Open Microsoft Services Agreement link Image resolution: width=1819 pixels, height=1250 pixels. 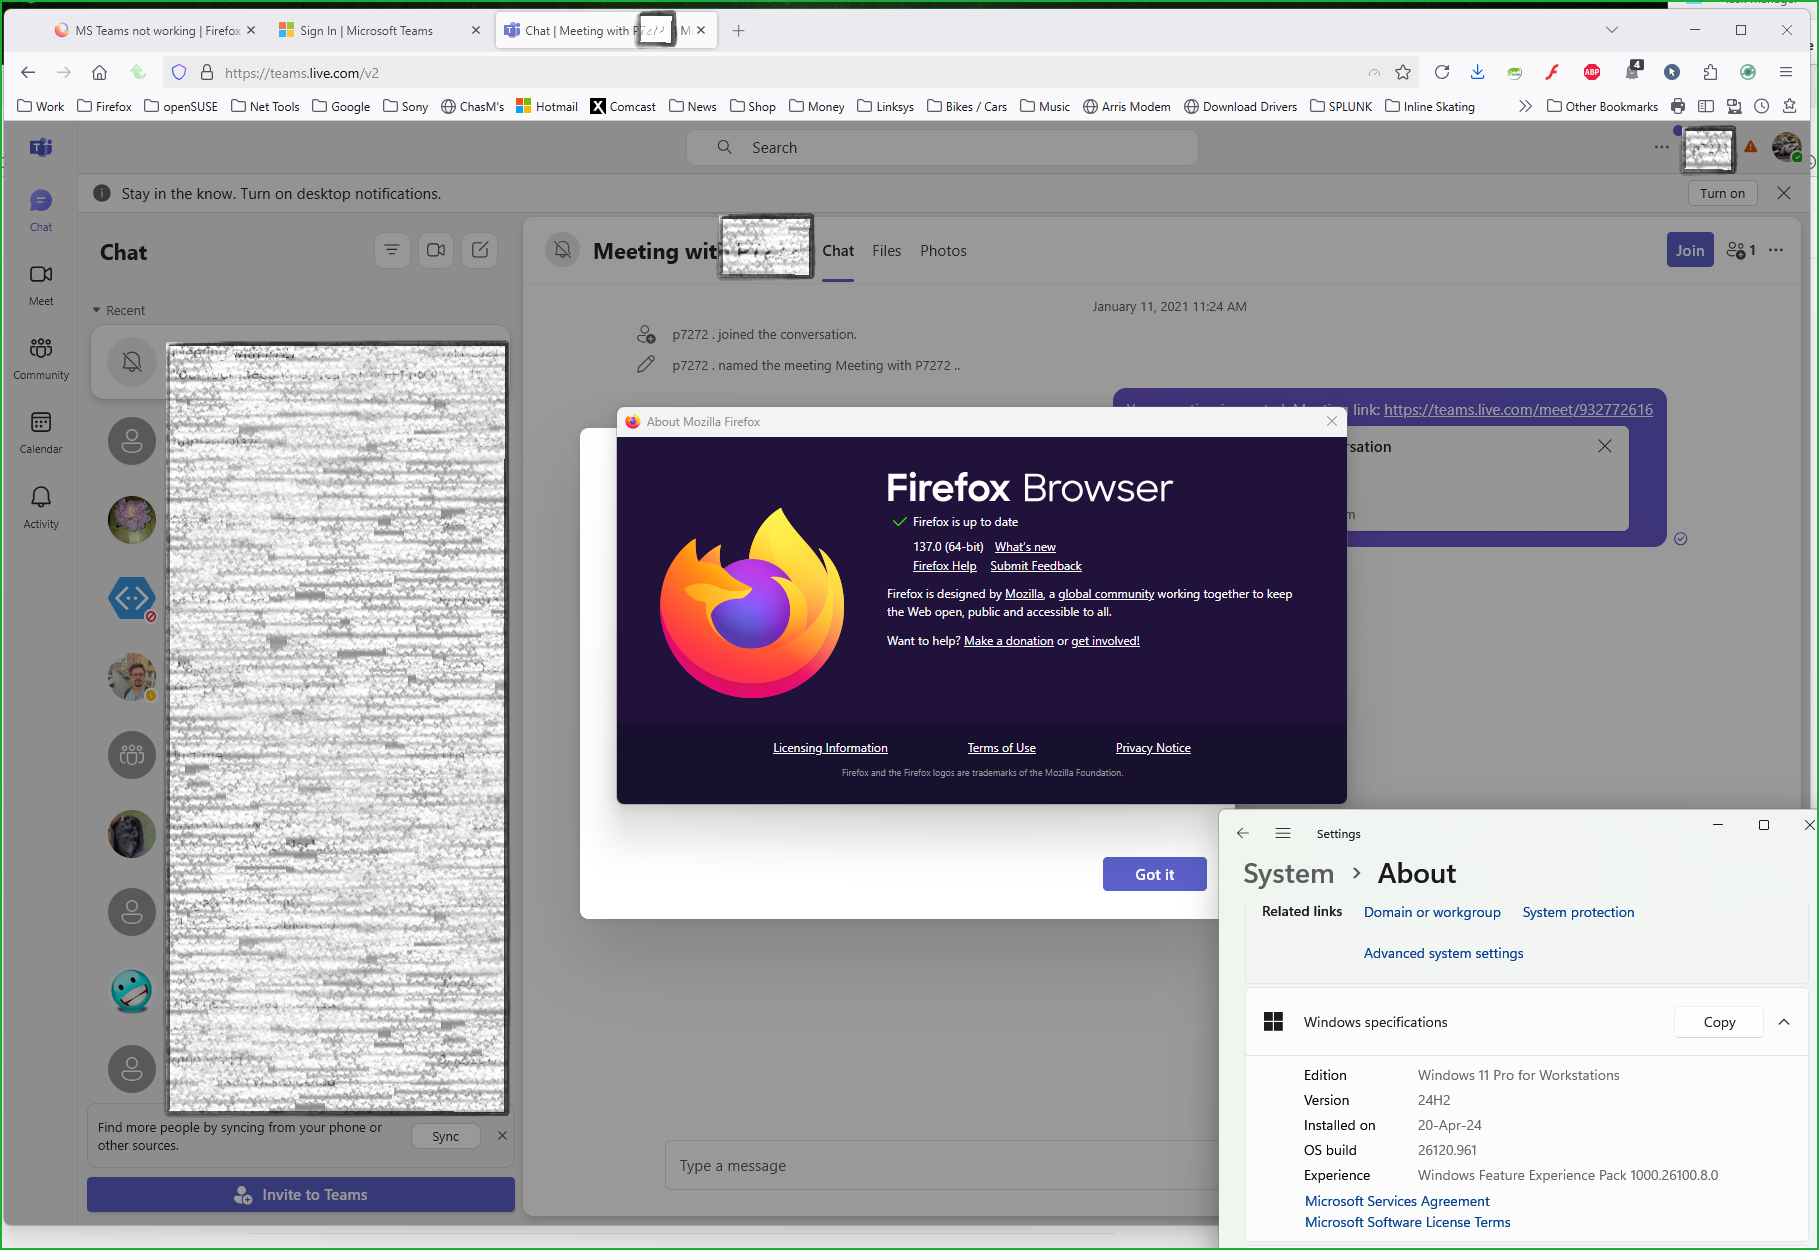[x=1396, y=1201]
